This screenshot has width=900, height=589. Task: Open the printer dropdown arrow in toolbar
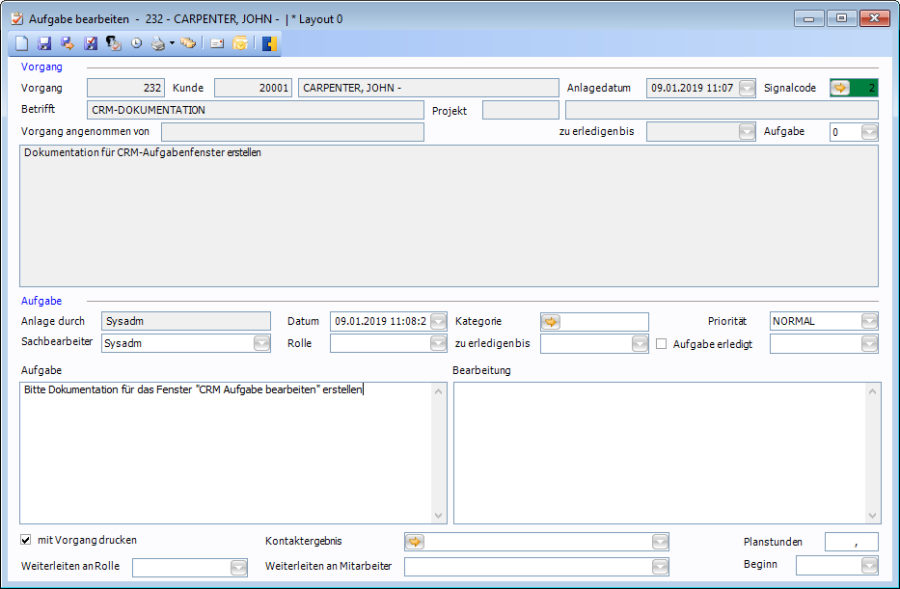(172, 44)
